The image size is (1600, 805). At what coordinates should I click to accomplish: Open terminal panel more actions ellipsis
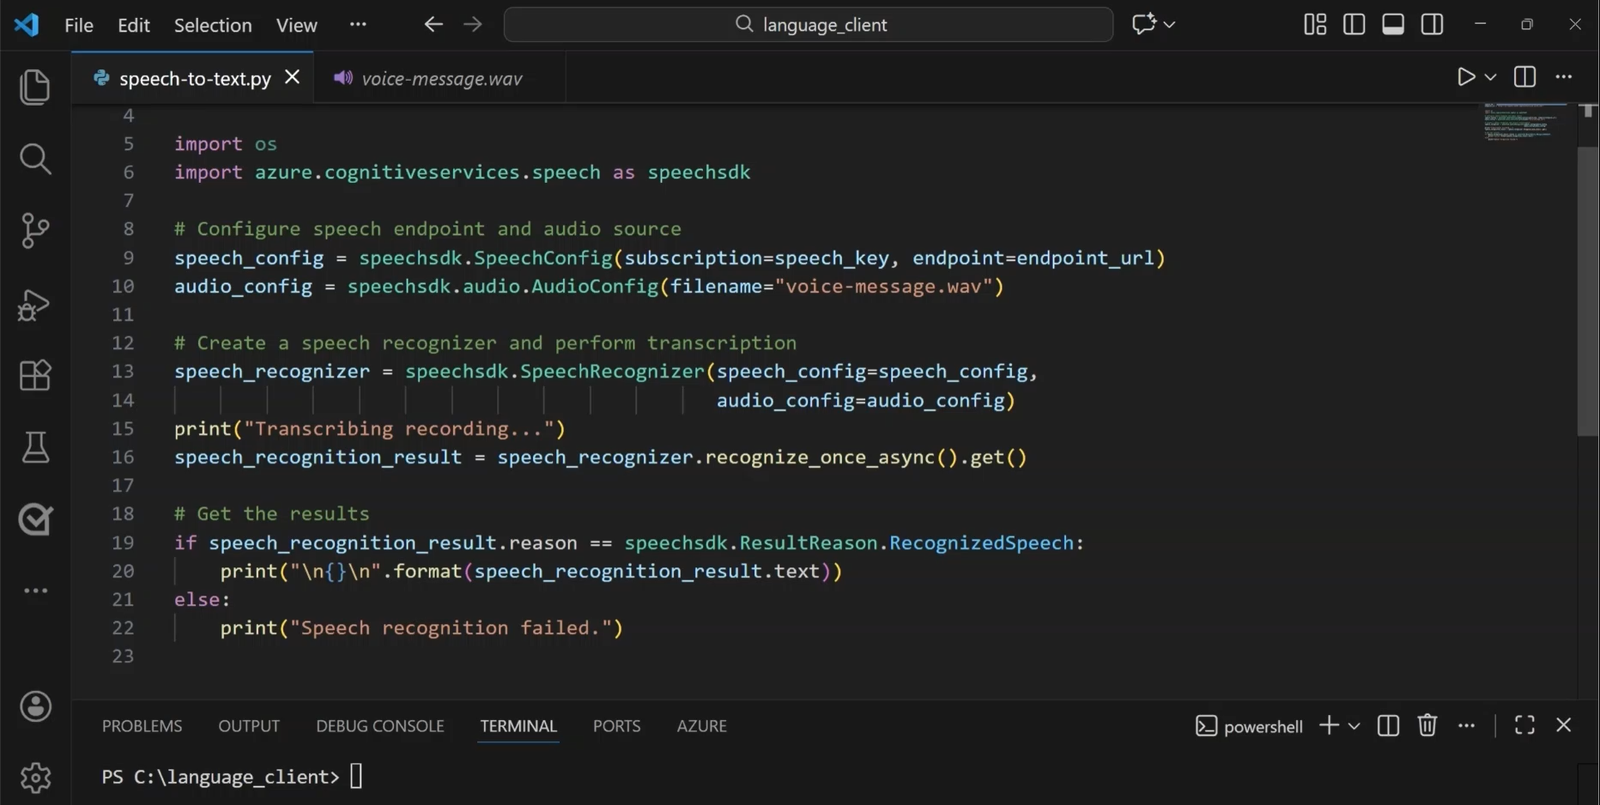1466,726
